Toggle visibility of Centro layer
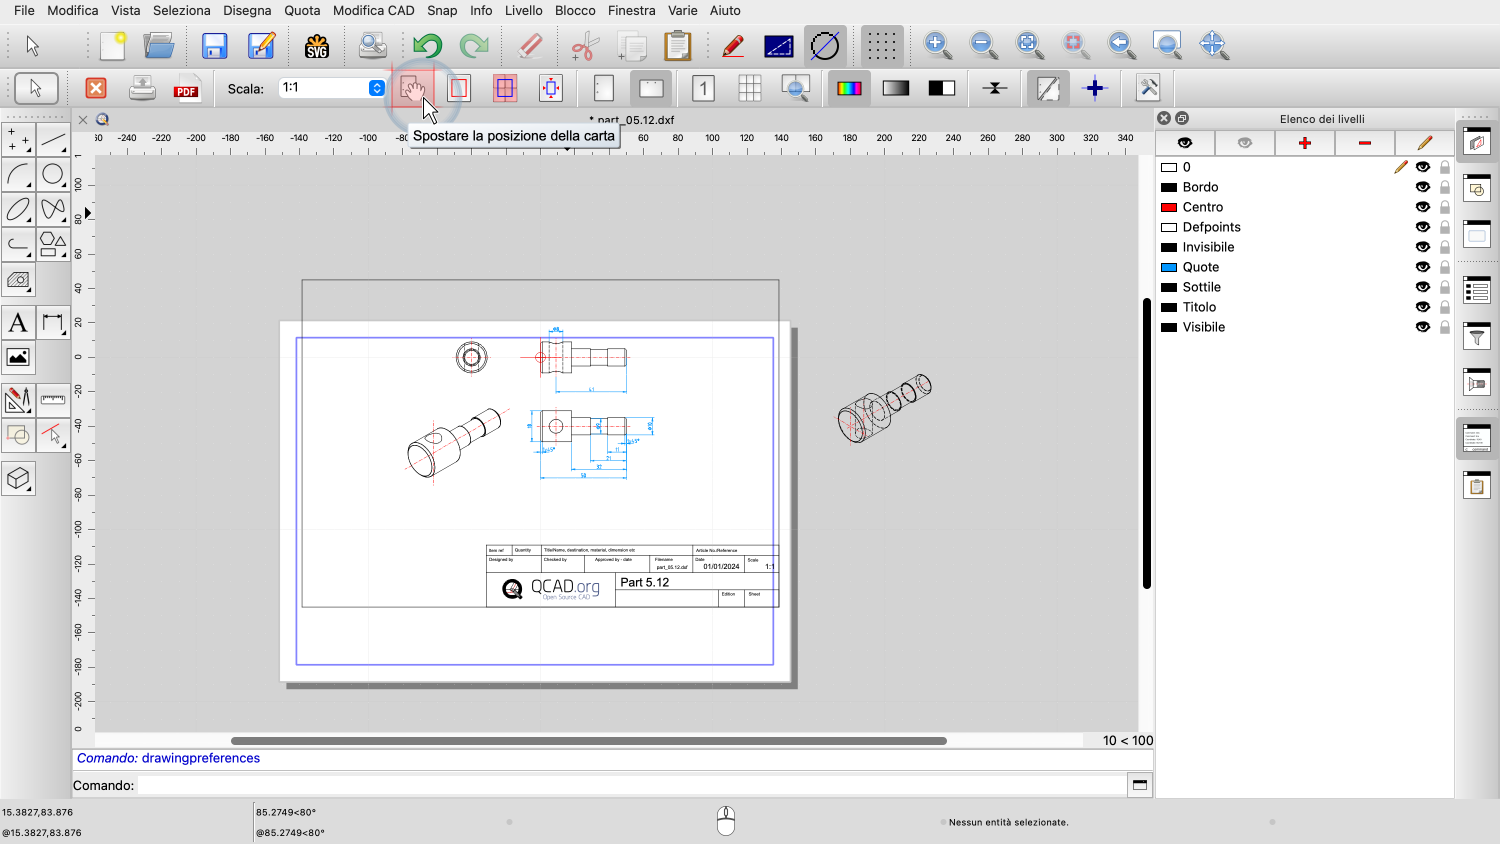Screen dimensions: 1500x844 1422,207
